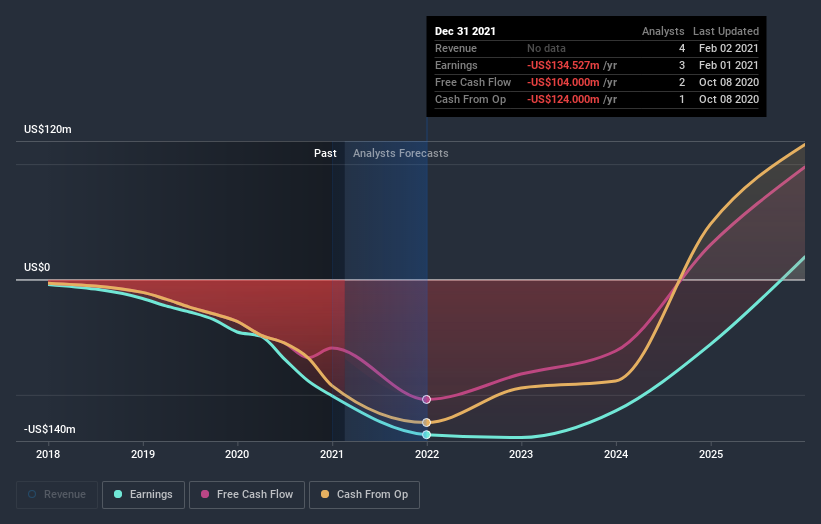Click the -US$134.527m Earnings value
Screen dimensions: 821x524
point(563,65)
